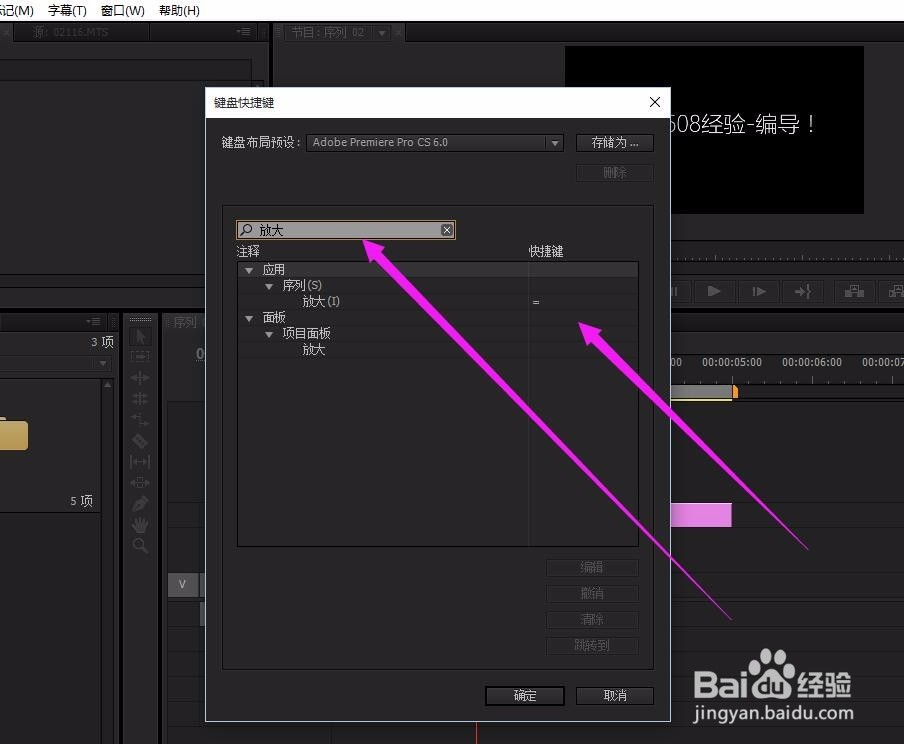
Task: Select the Rate Stretch tool
Action: coord(140,420)
